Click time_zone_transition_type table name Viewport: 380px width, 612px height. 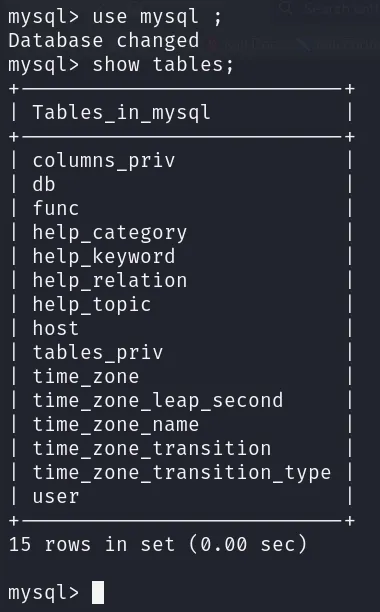(x=182, y=473)
